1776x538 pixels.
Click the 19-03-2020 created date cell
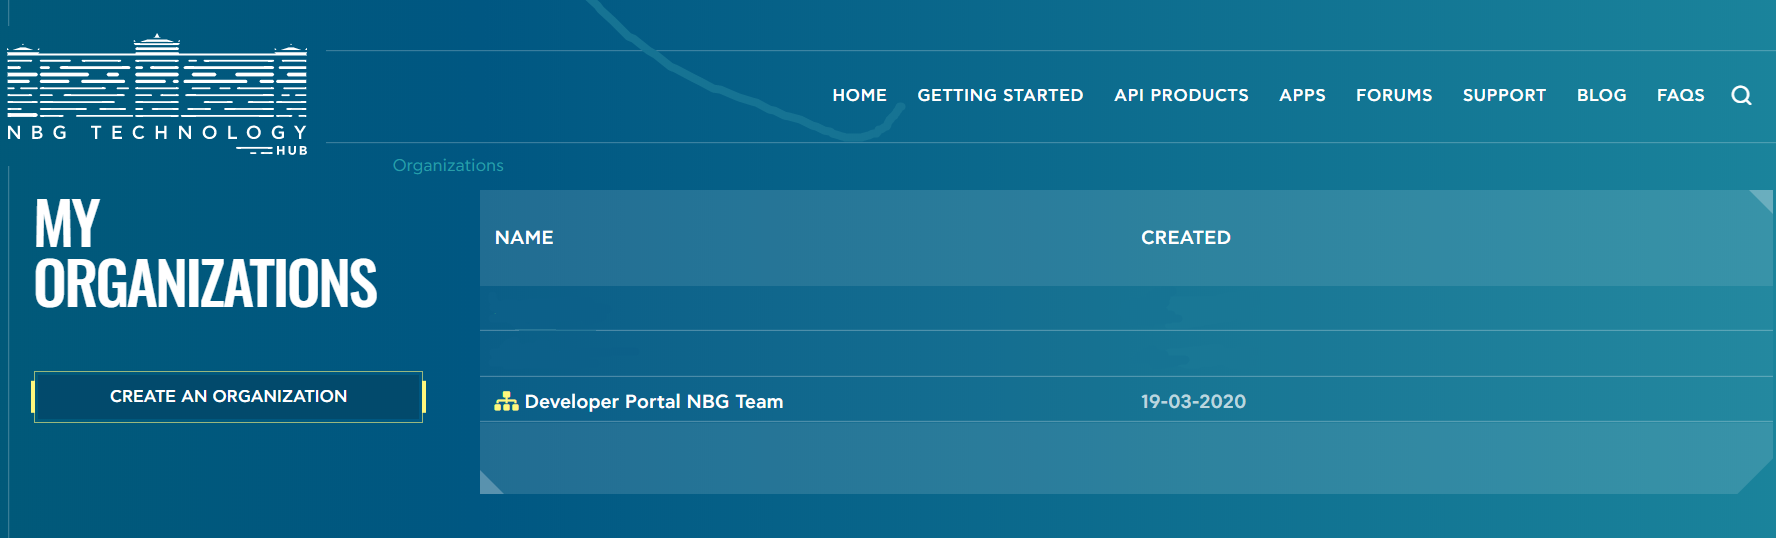pos(1193,401)
